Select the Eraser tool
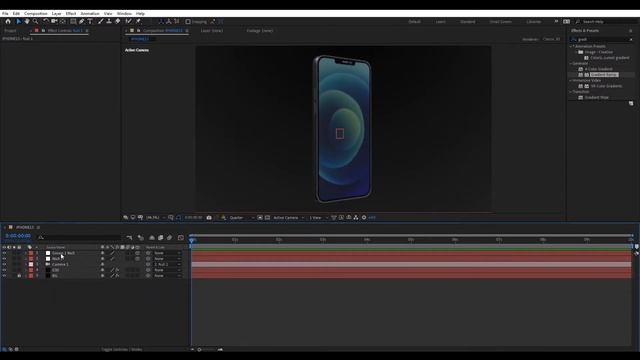Viewport: 640px width, 360px height. coord(118,21)
